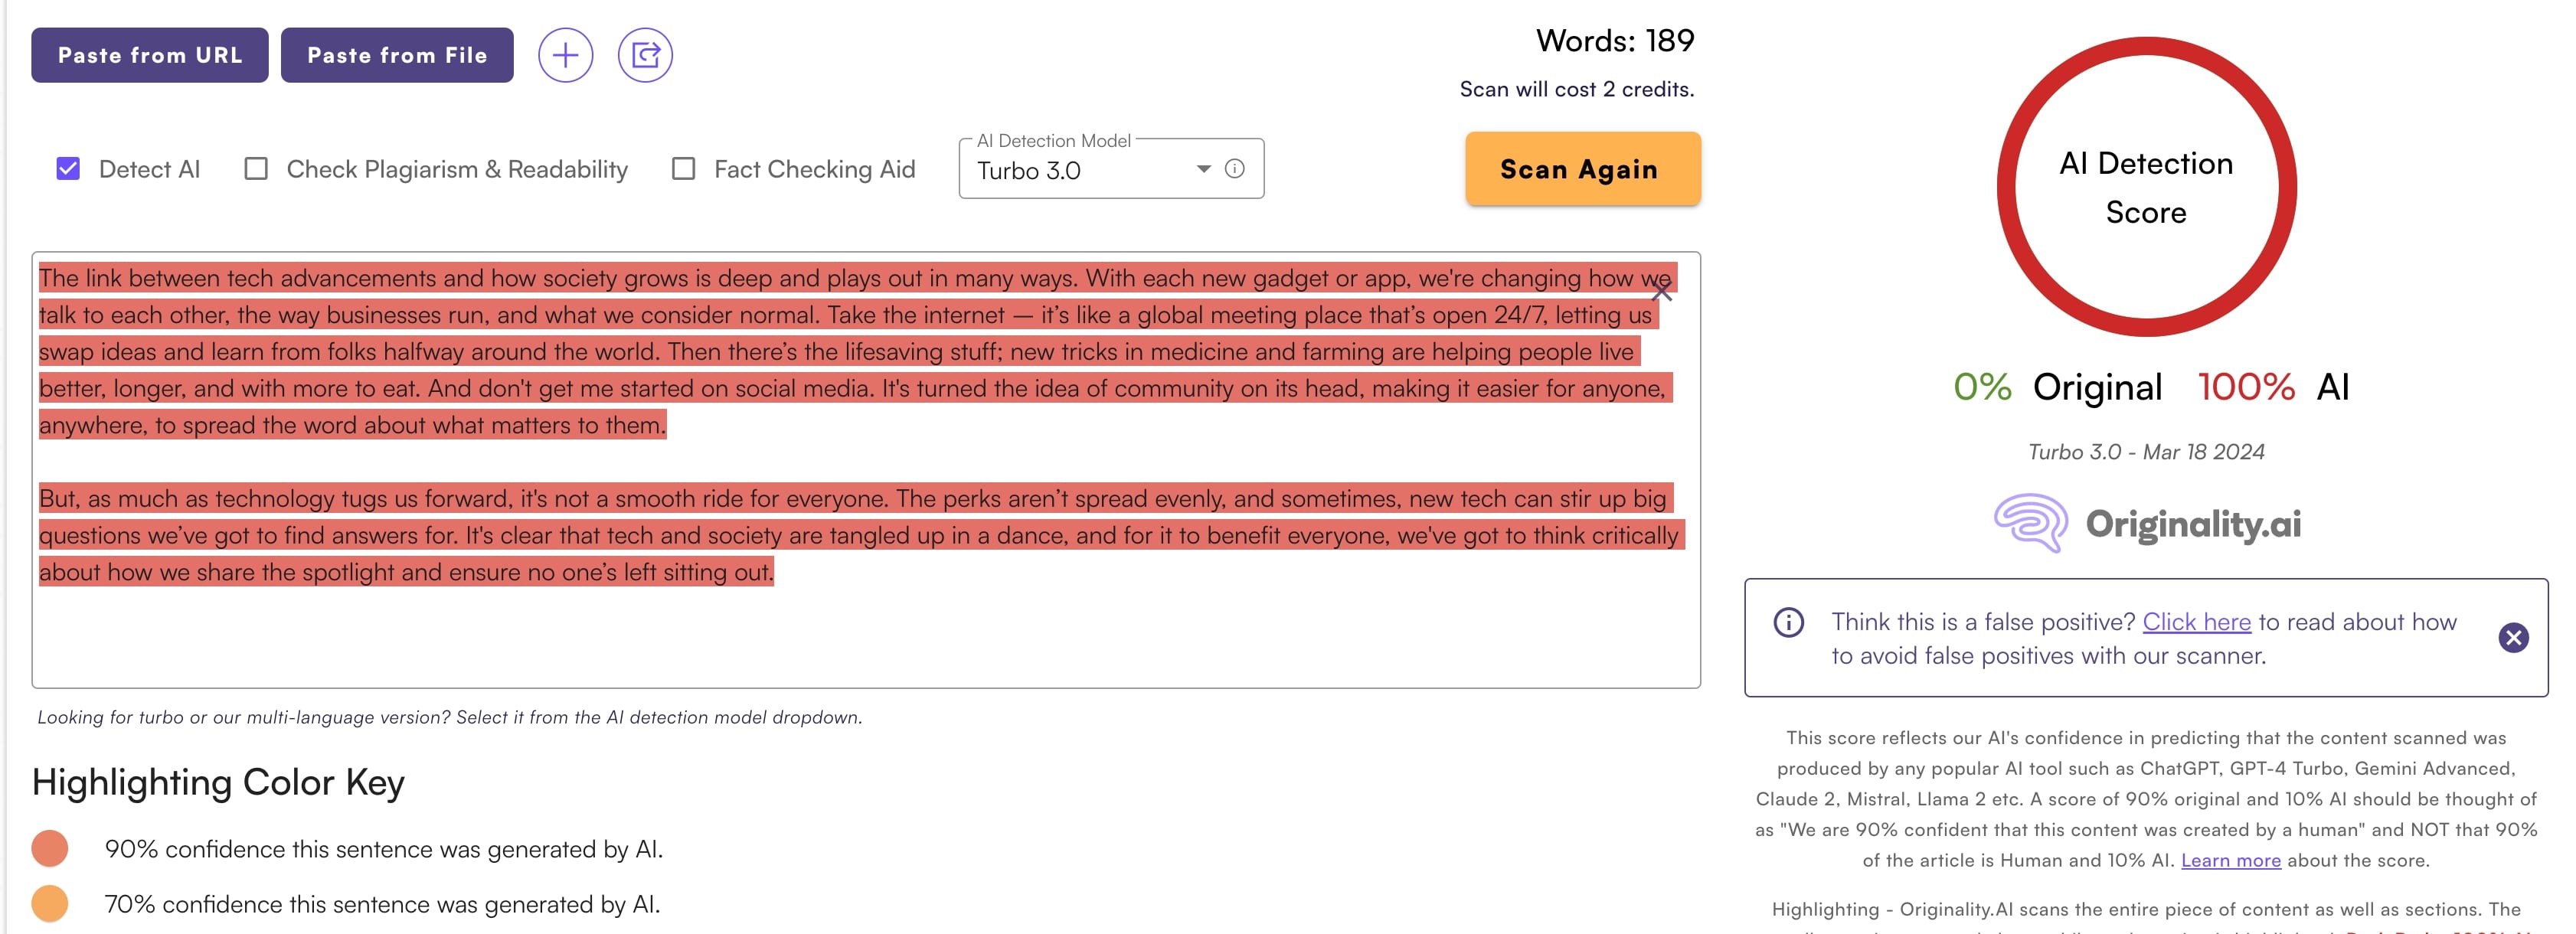
Task: Click the AI Detection Score circle
Action: 2146,187
